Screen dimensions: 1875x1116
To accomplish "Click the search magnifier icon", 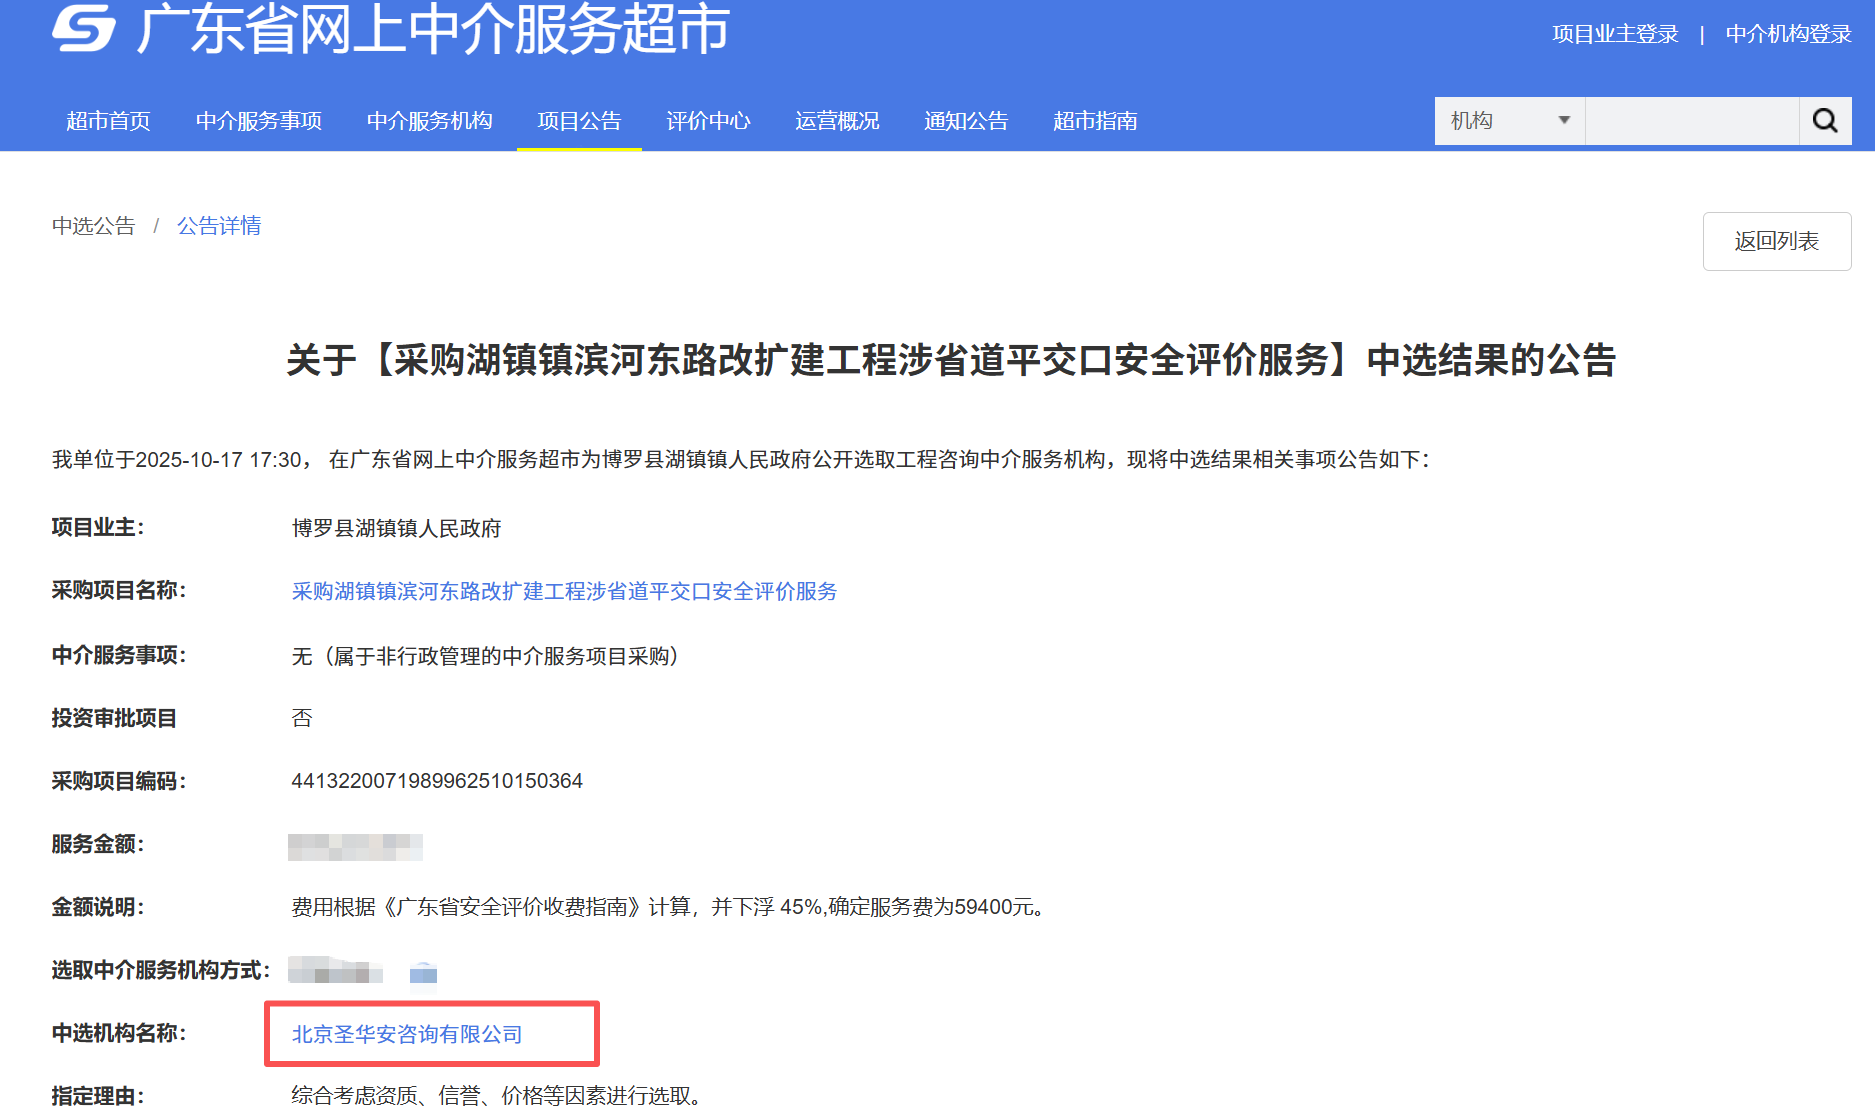I will coord(1825,121).
